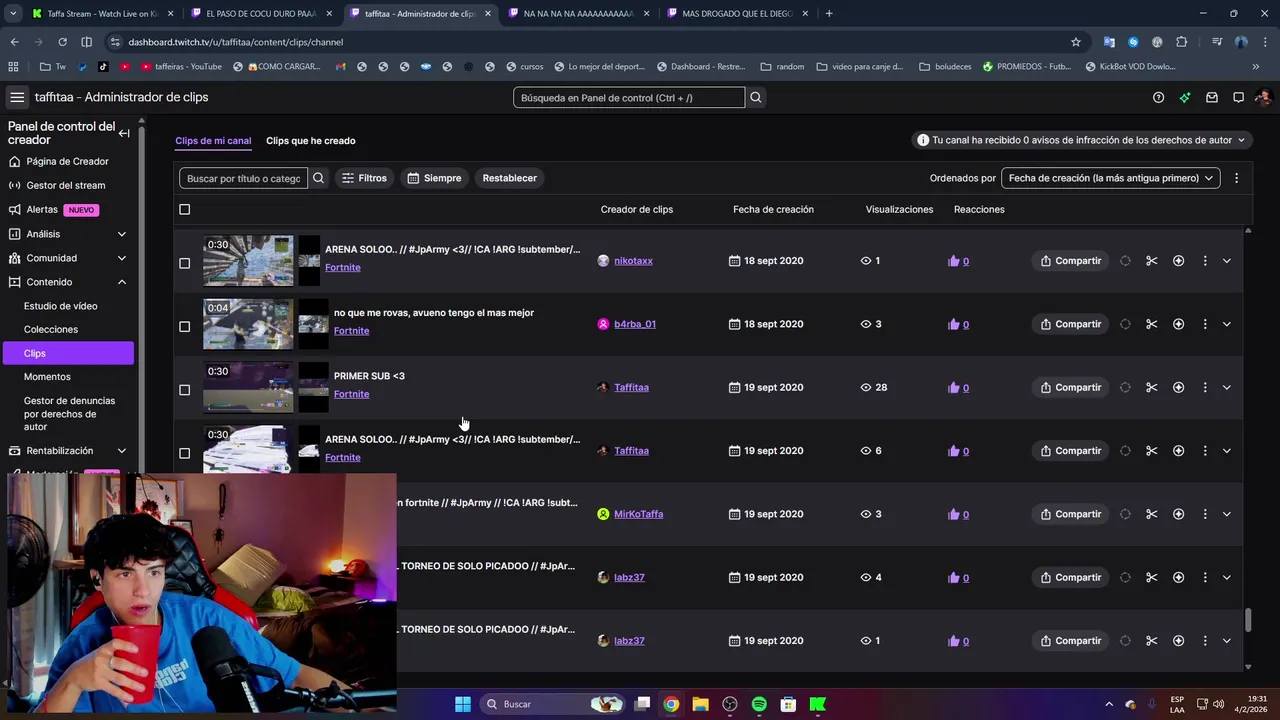Open File Explorer in the taskbar
1280x720 pixels.
[700, 704]
